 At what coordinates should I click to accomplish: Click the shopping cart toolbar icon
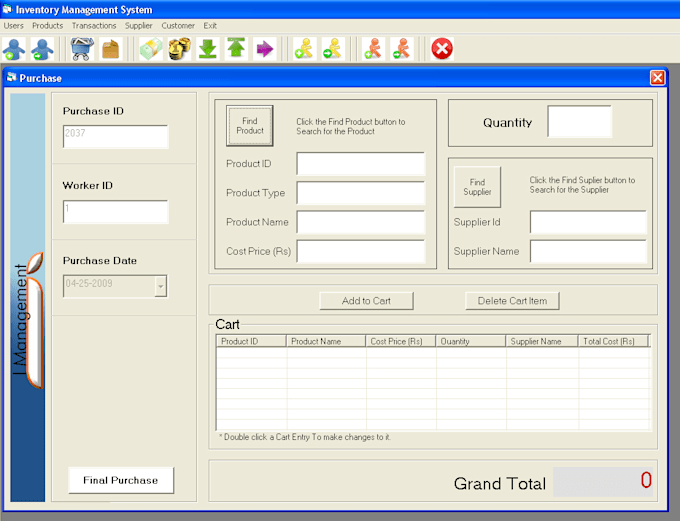[82, 49]
